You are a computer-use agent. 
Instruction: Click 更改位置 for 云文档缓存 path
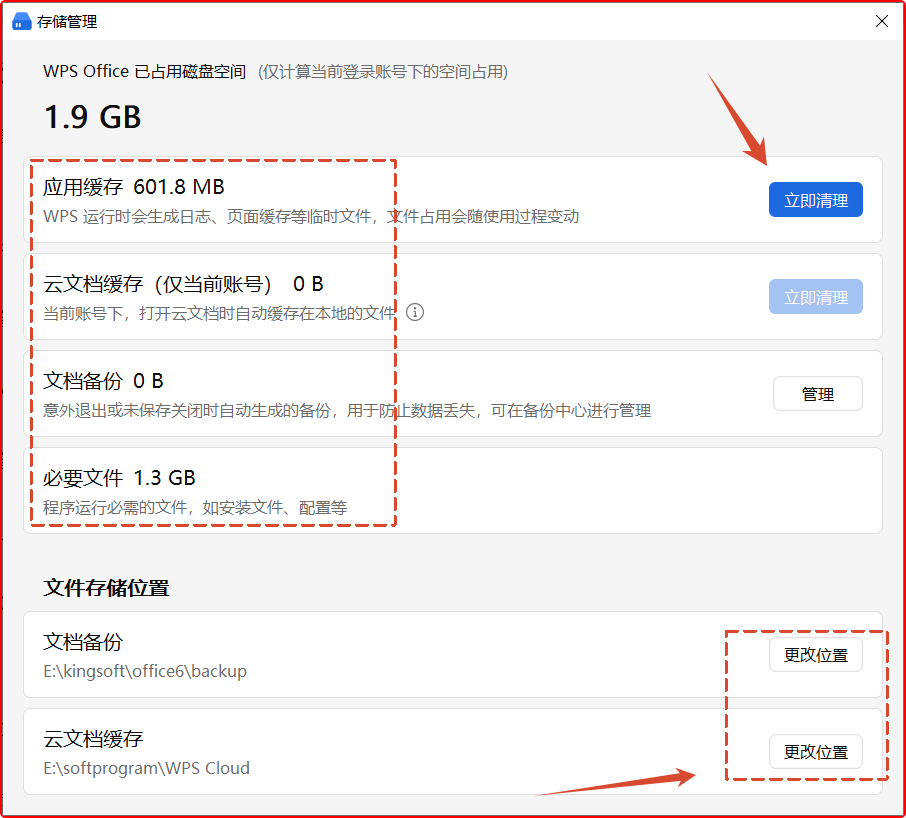click(x=815, y=752)
